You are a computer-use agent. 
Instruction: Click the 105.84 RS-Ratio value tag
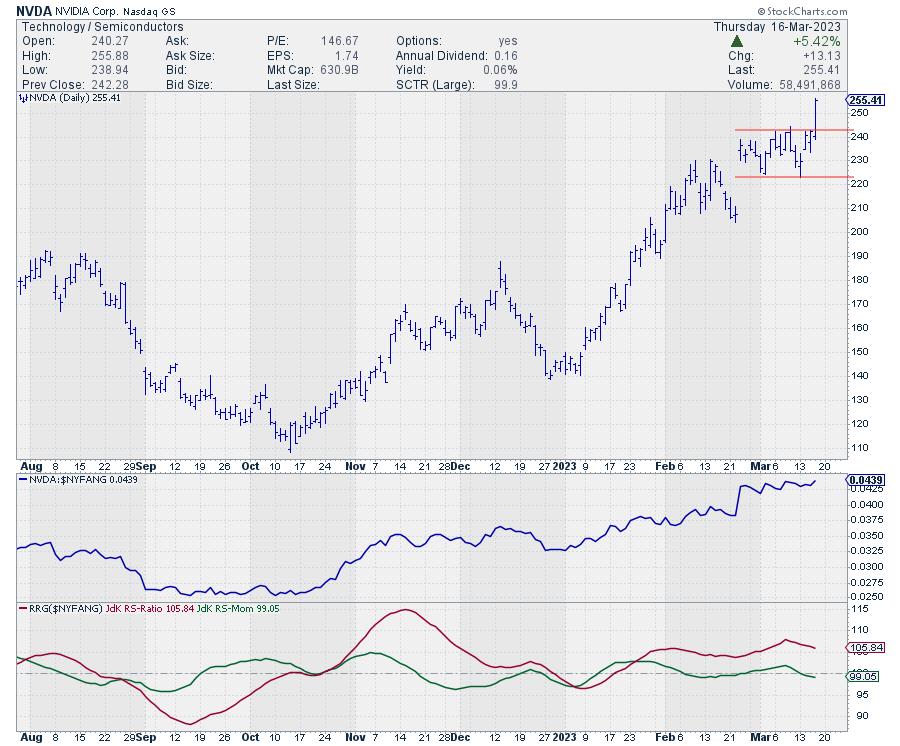click(864, 648)
